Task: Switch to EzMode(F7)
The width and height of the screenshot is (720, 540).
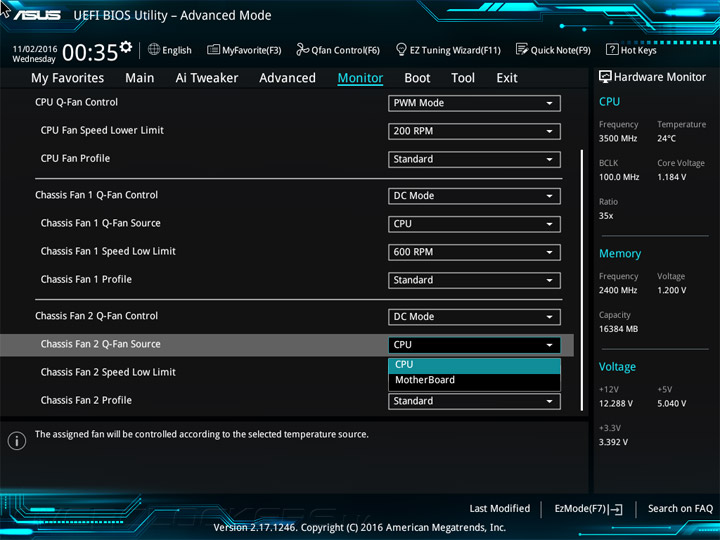Action: tap(589, 509)
